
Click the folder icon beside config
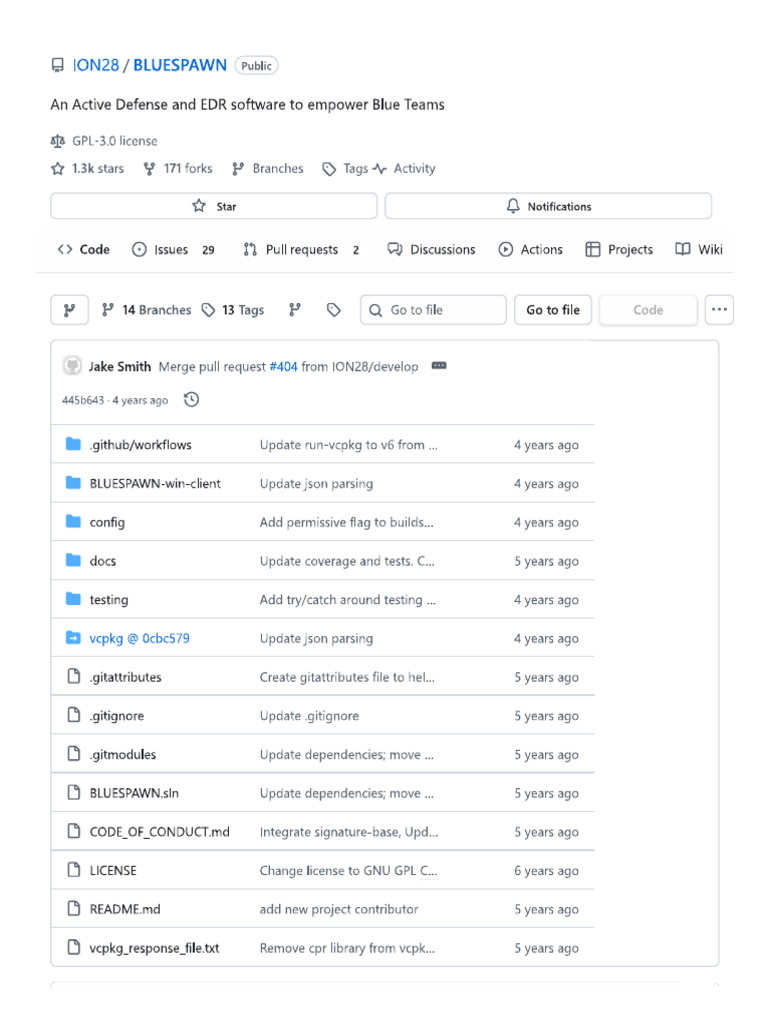pyautogui.click(x=73, y=522)
